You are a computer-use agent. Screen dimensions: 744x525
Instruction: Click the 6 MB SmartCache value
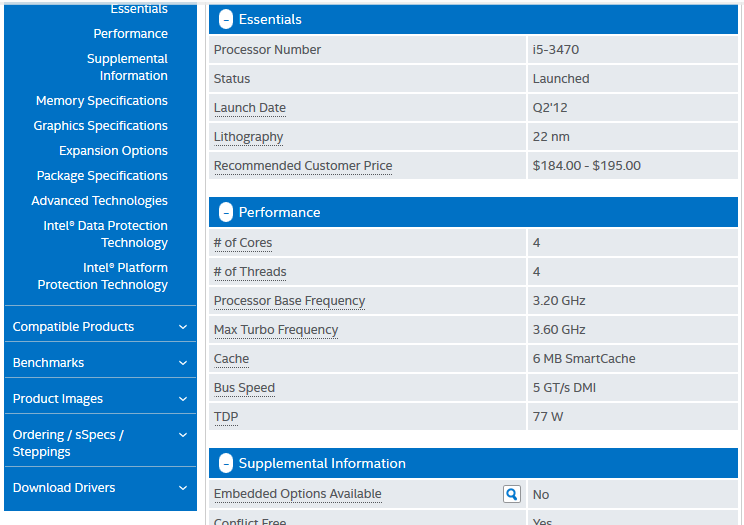pos(584,359)
